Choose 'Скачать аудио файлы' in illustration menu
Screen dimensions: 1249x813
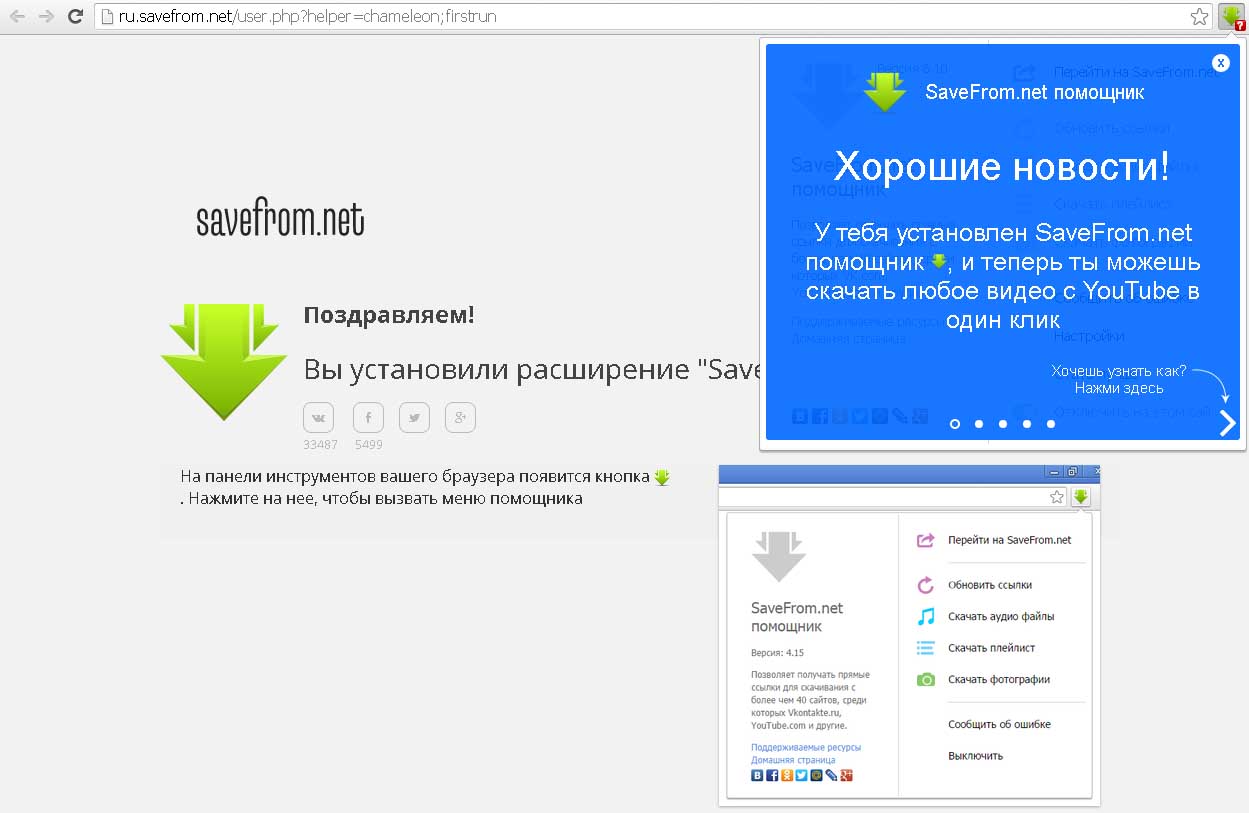(x=1001, y=617)
